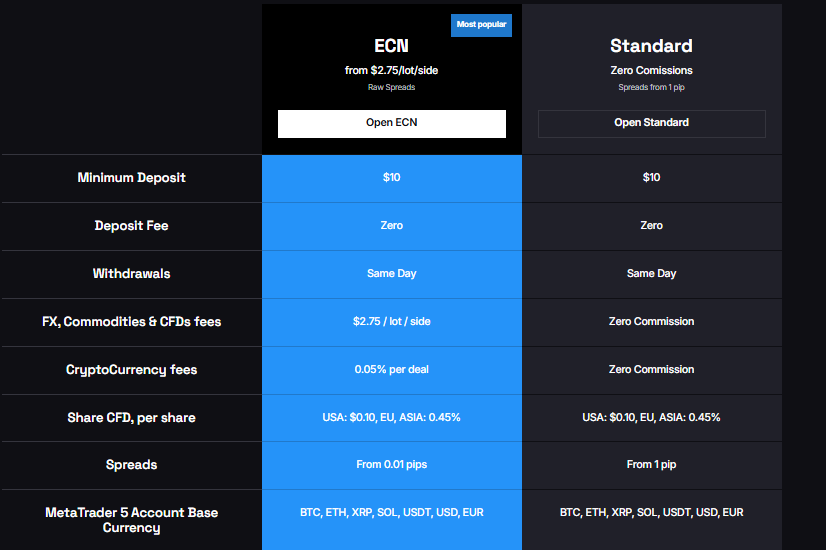Click FX, Commodities & CFDs fees label

pyautogui.click(x=131, y=322)
